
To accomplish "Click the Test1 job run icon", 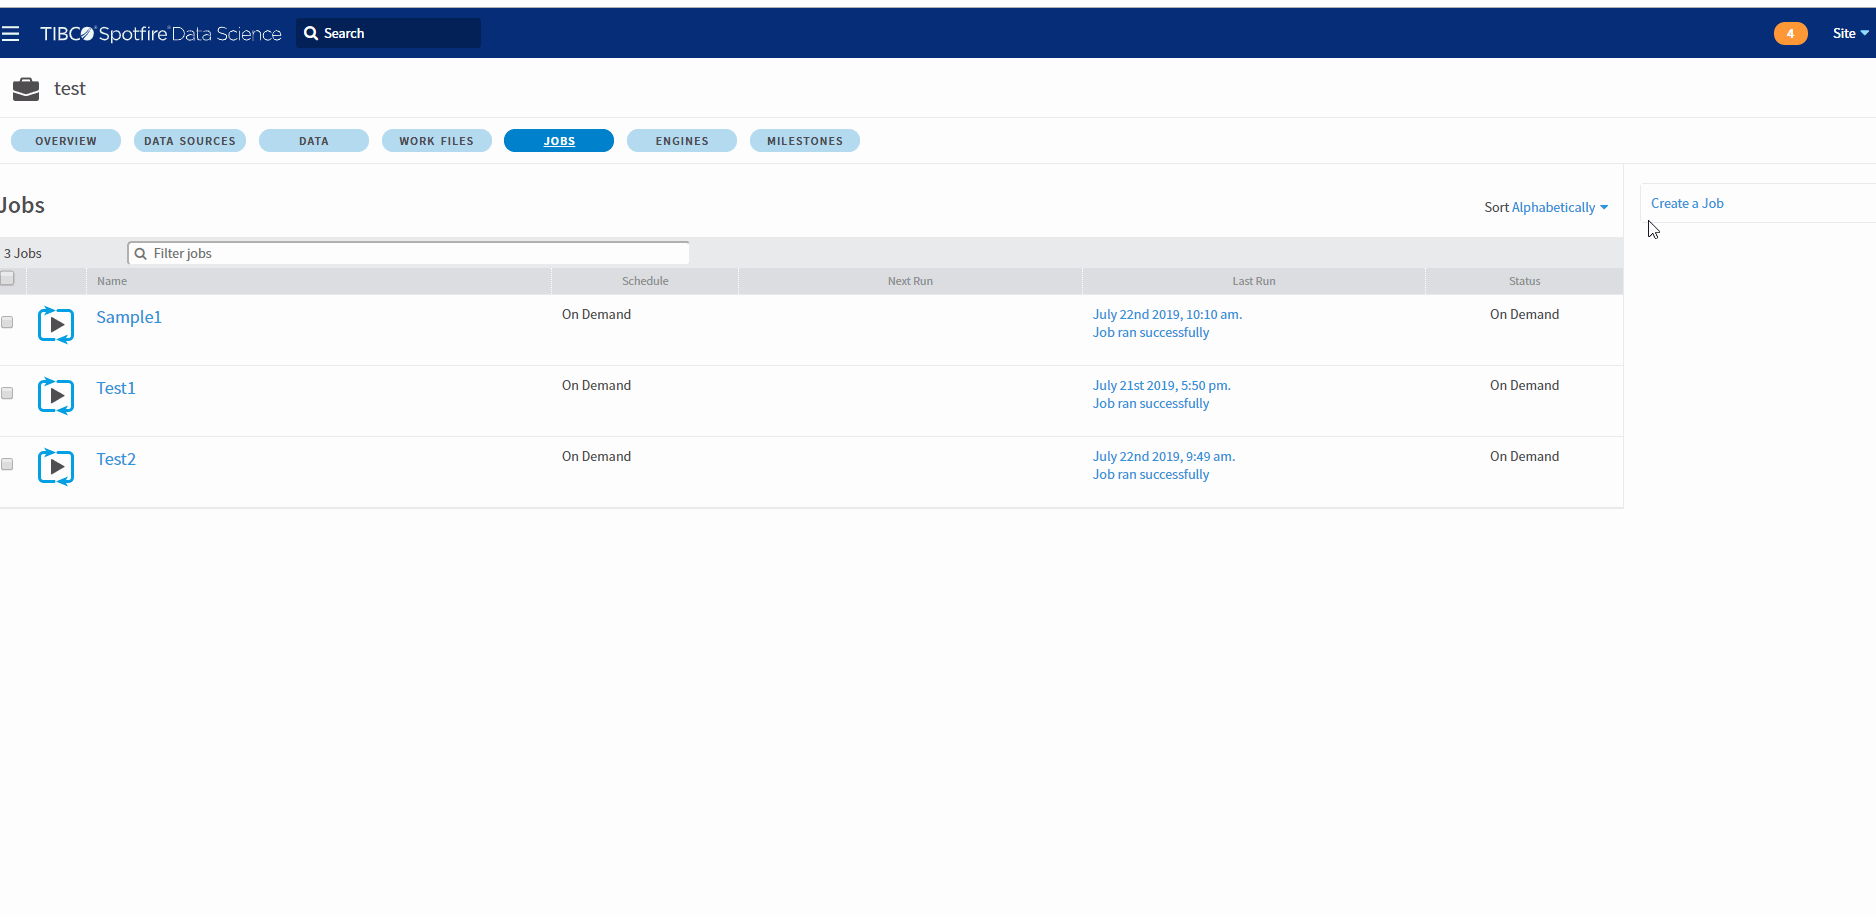I will point(56,396).
